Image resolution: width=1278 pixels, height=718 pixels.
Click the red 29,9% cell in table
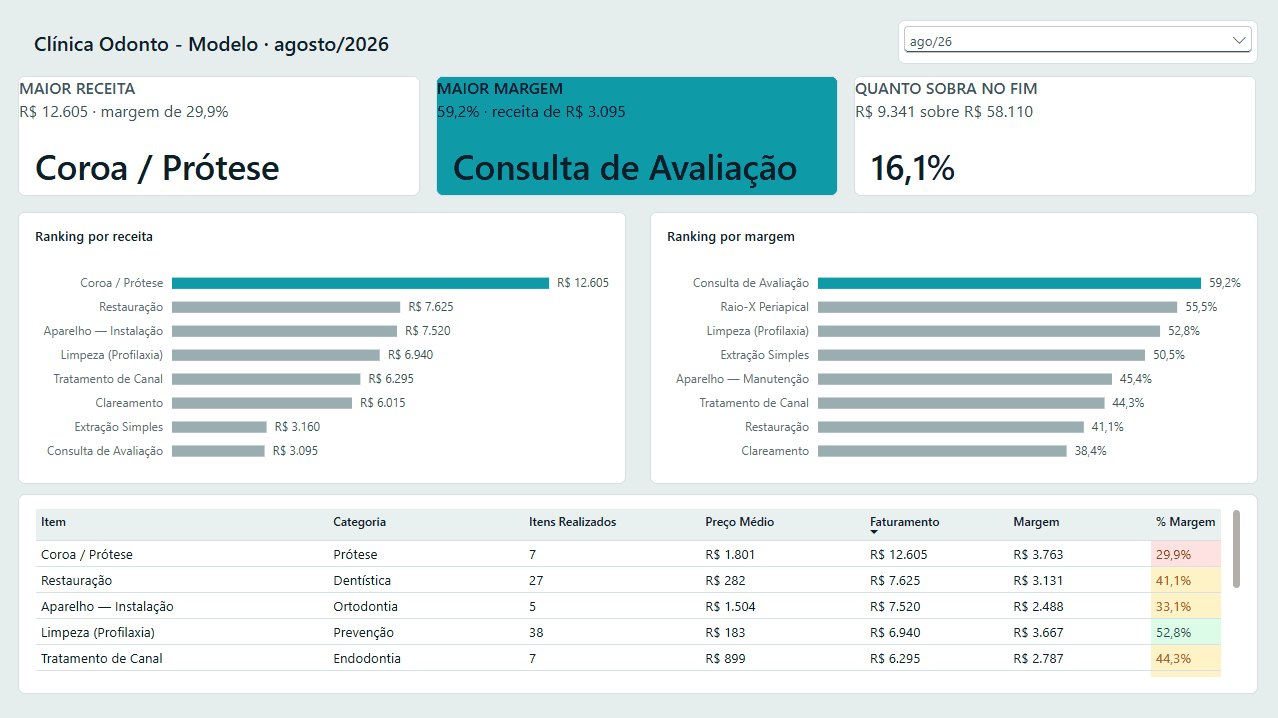point(1186,554)
